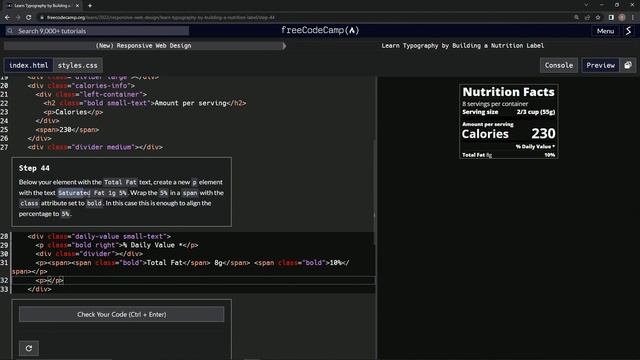Screen dimensions: 640x360
Task: Click the editor vertical scrollbar
Action: 374,192
